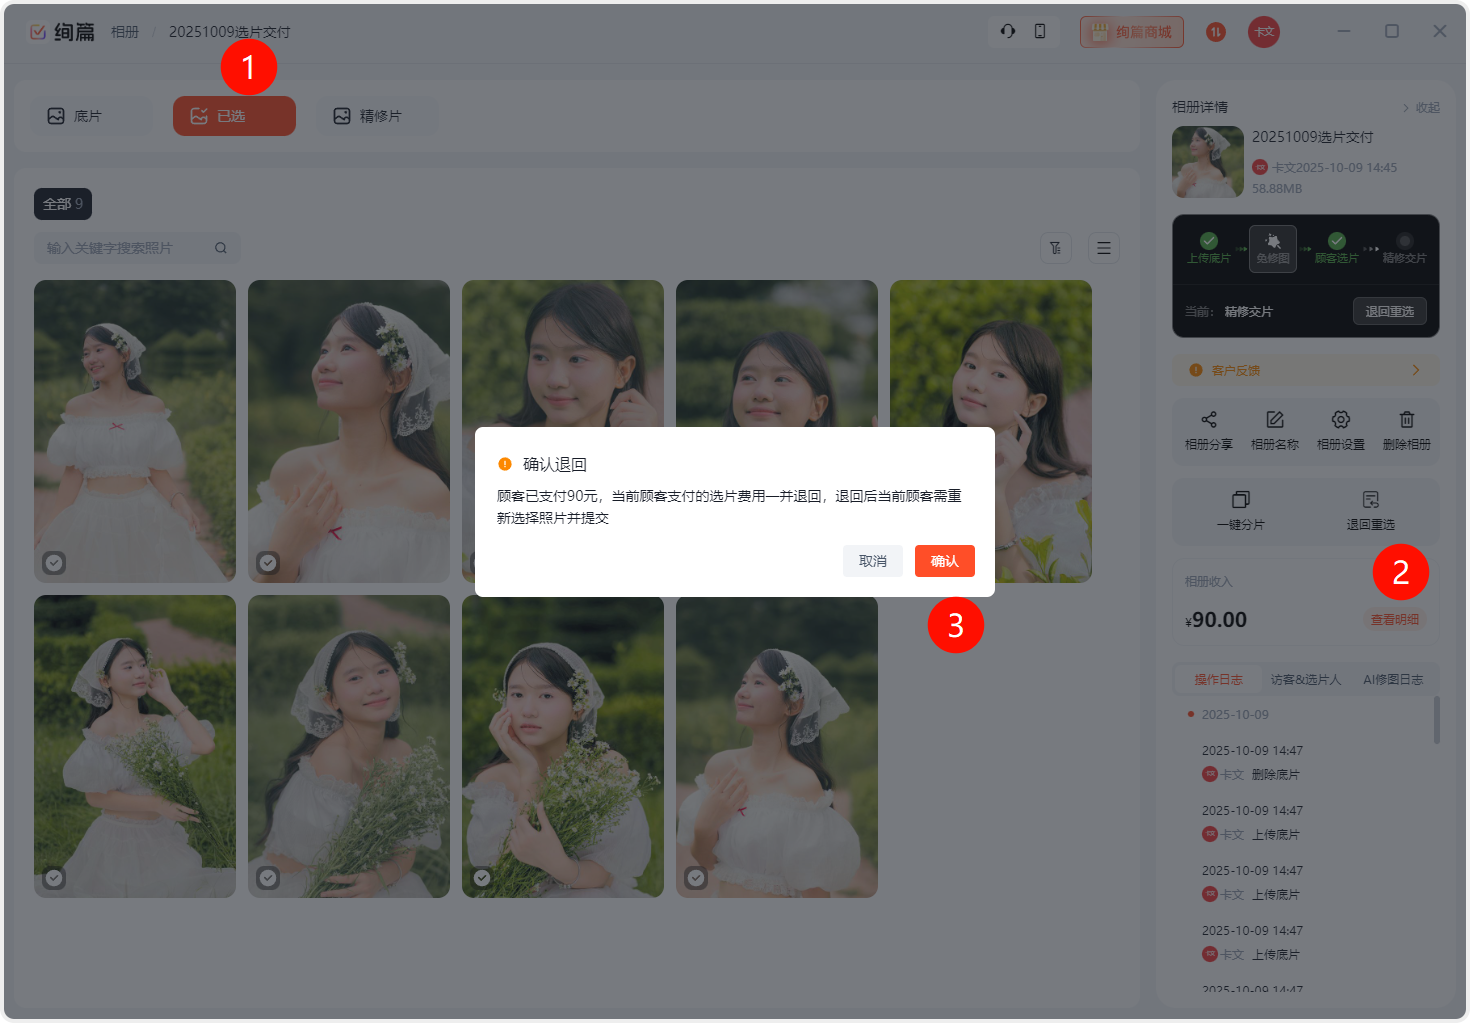Toggle checkmark on last bottom-row photo
1470x1023 pixels.
point(696,878)
